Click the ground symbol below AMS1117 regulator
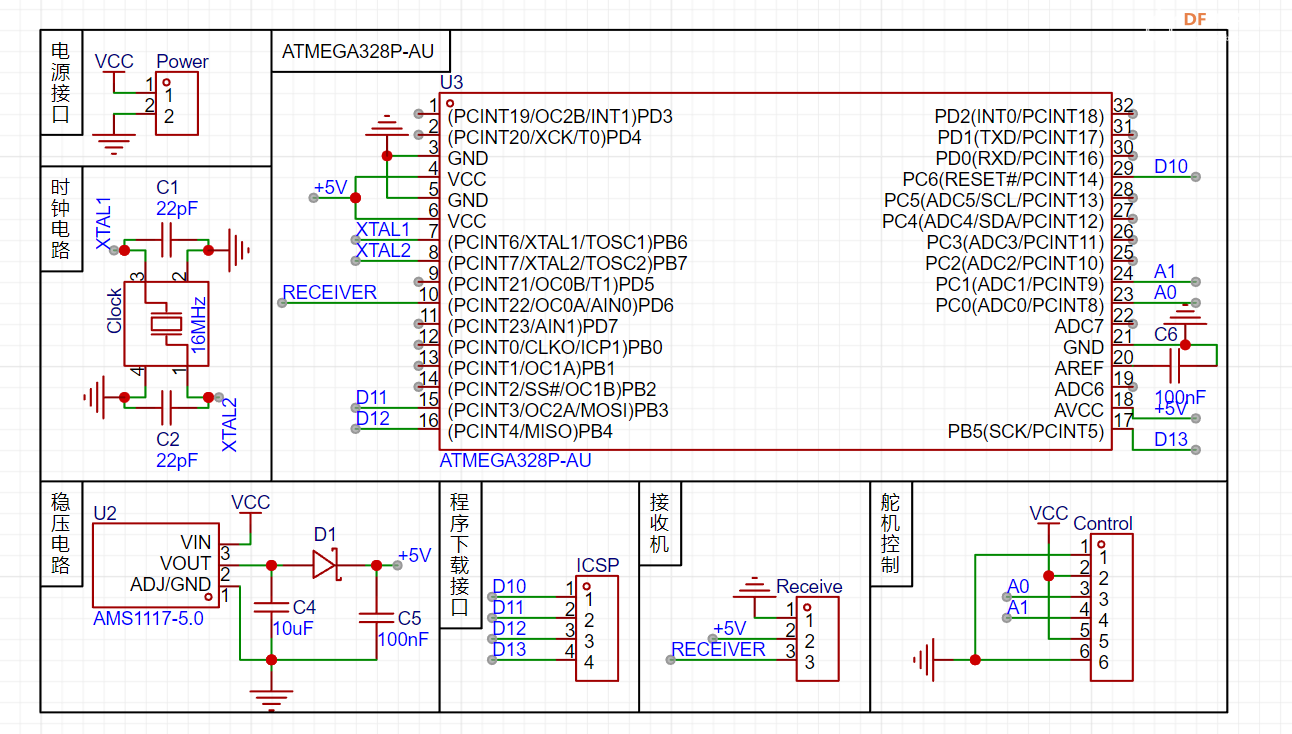The image size is (1292, 734). click(x=271, y=697)
